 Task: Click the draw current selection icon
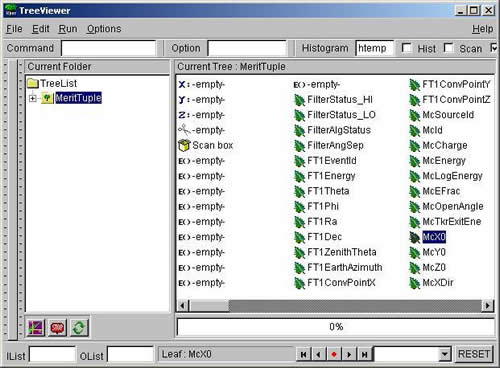tap(35, 328)
